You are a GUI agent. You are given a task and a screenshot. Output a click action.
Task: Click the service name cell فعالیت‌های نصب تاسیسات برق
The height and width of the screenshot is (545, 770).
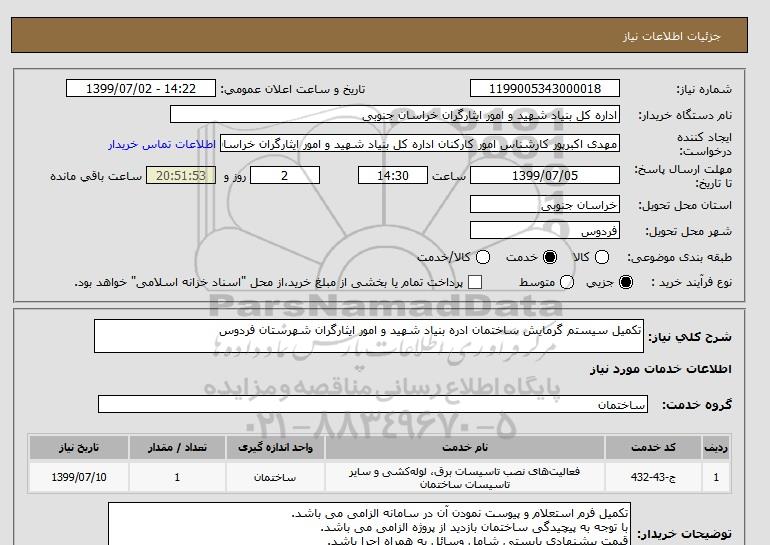click(x=465, y=477)
